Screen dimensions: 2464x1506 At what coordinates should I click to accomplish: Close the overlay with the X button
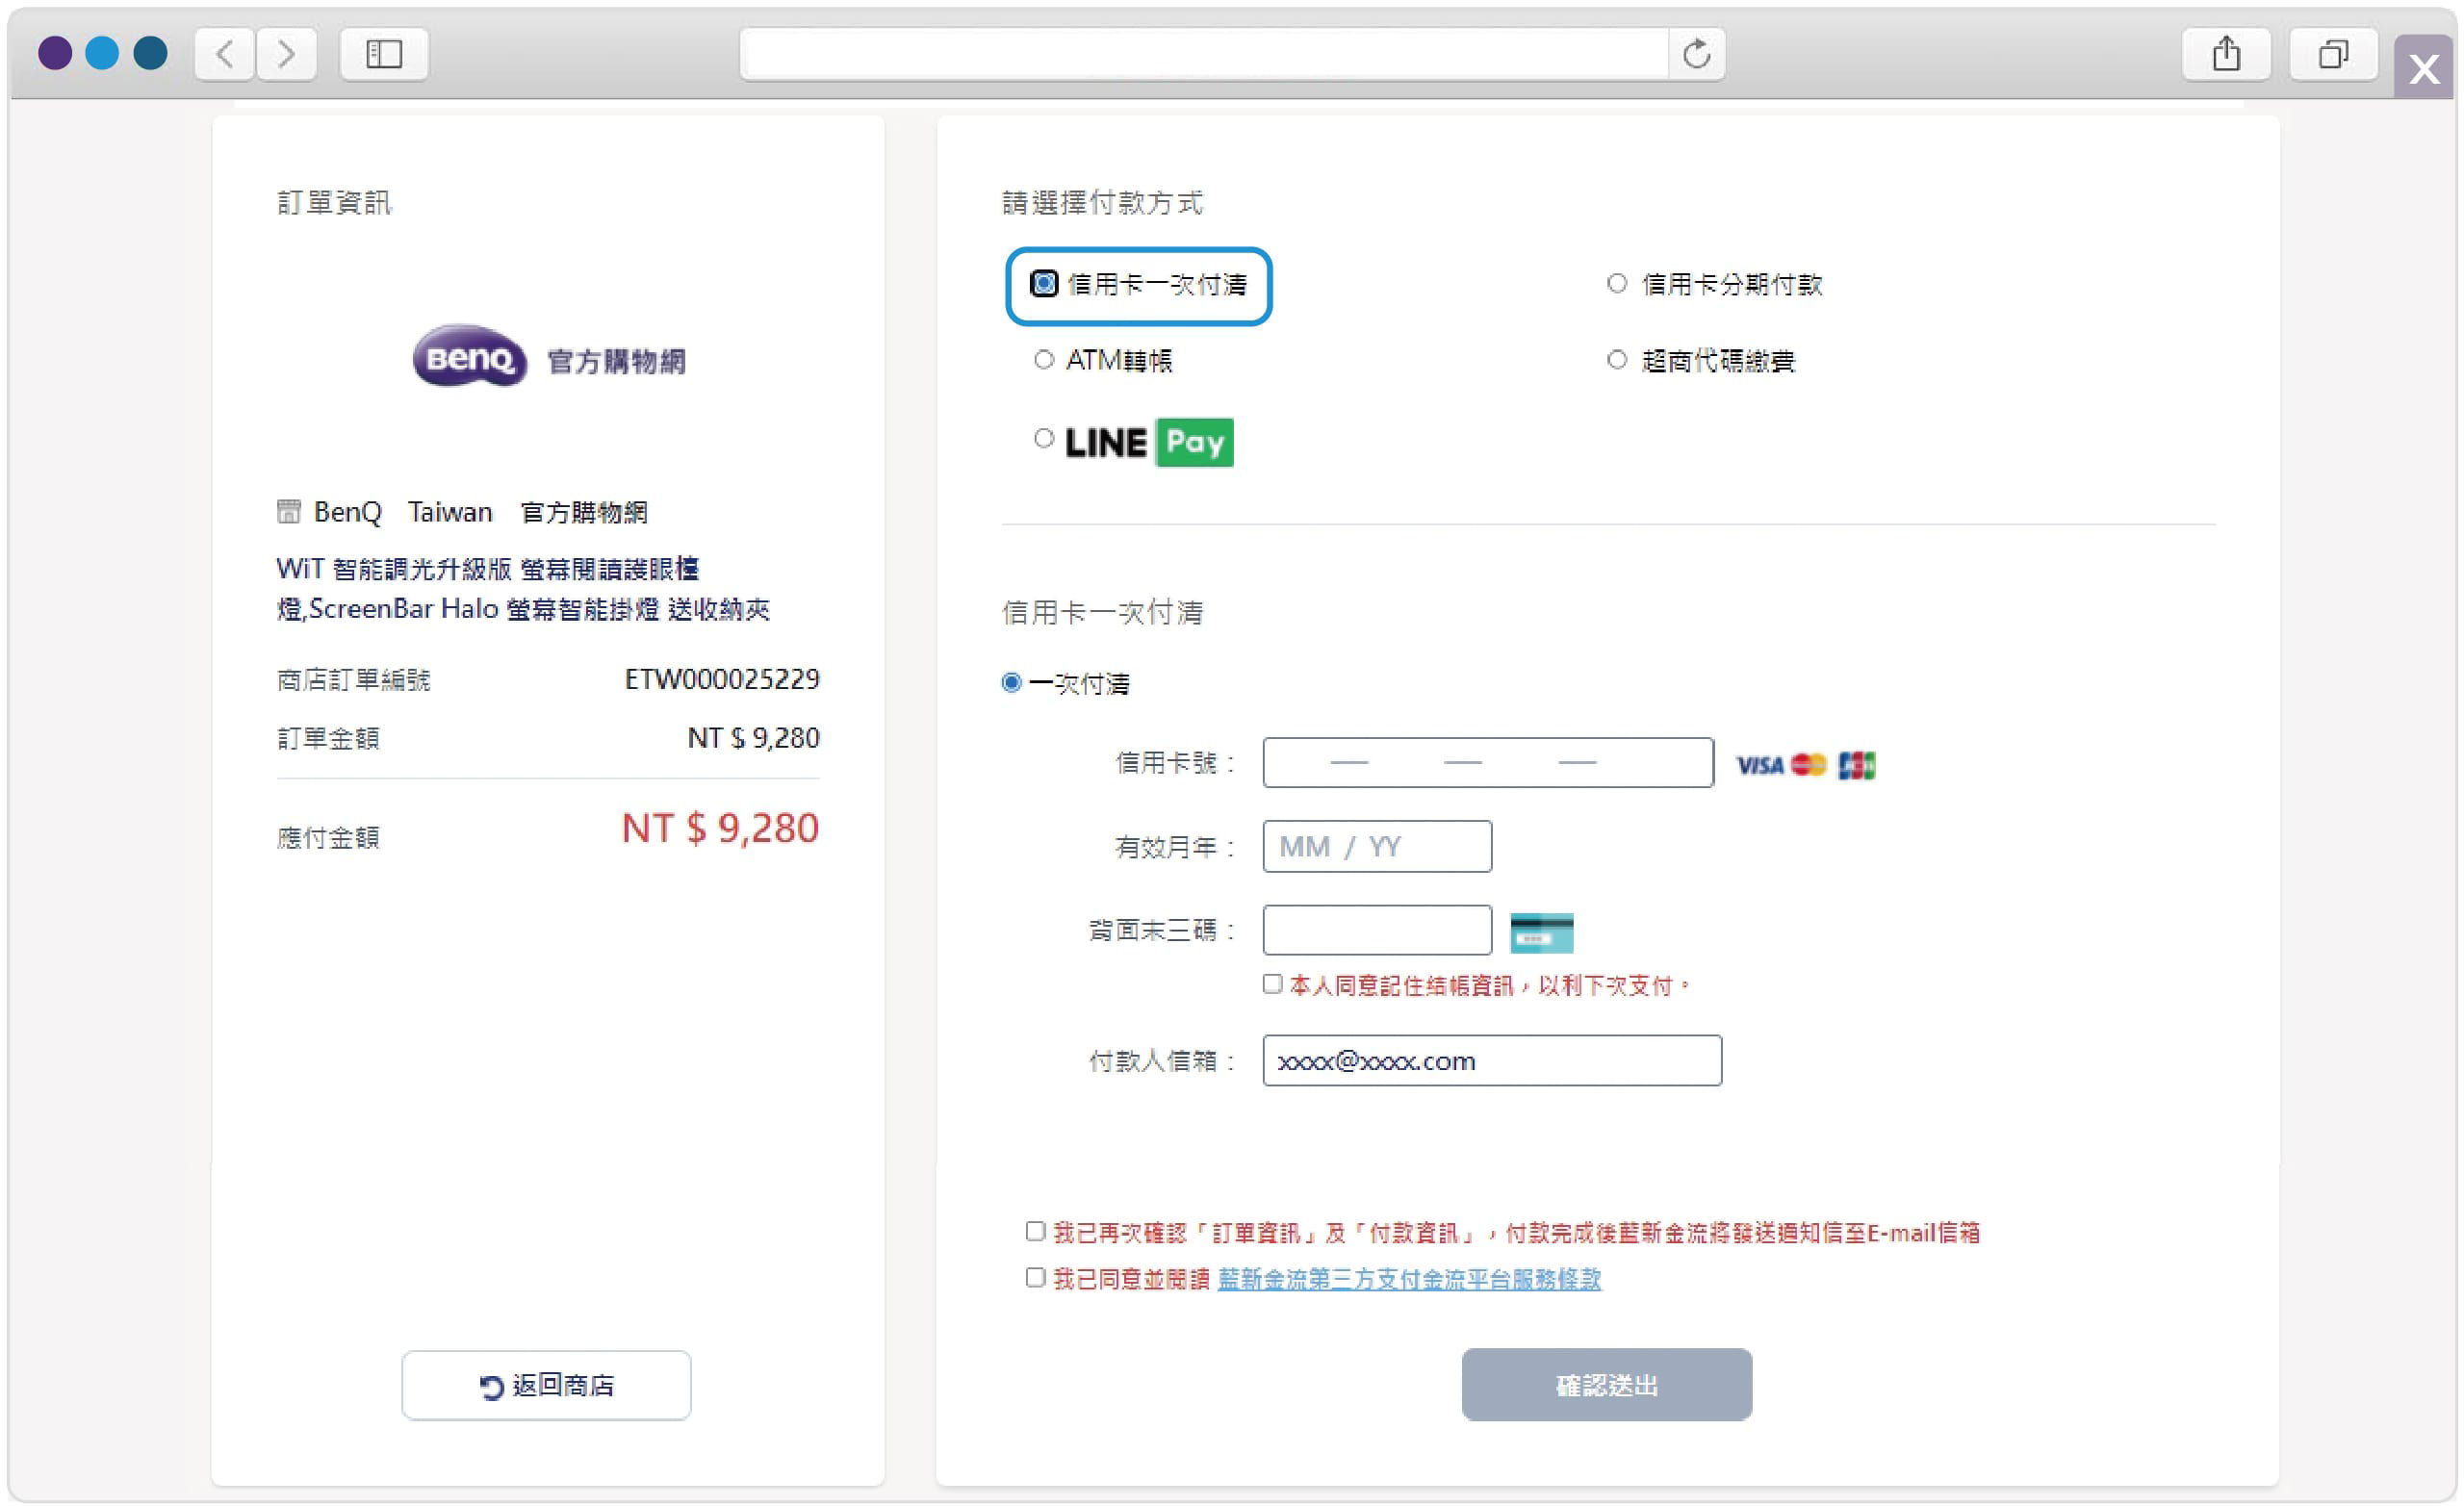point(2424,68)
